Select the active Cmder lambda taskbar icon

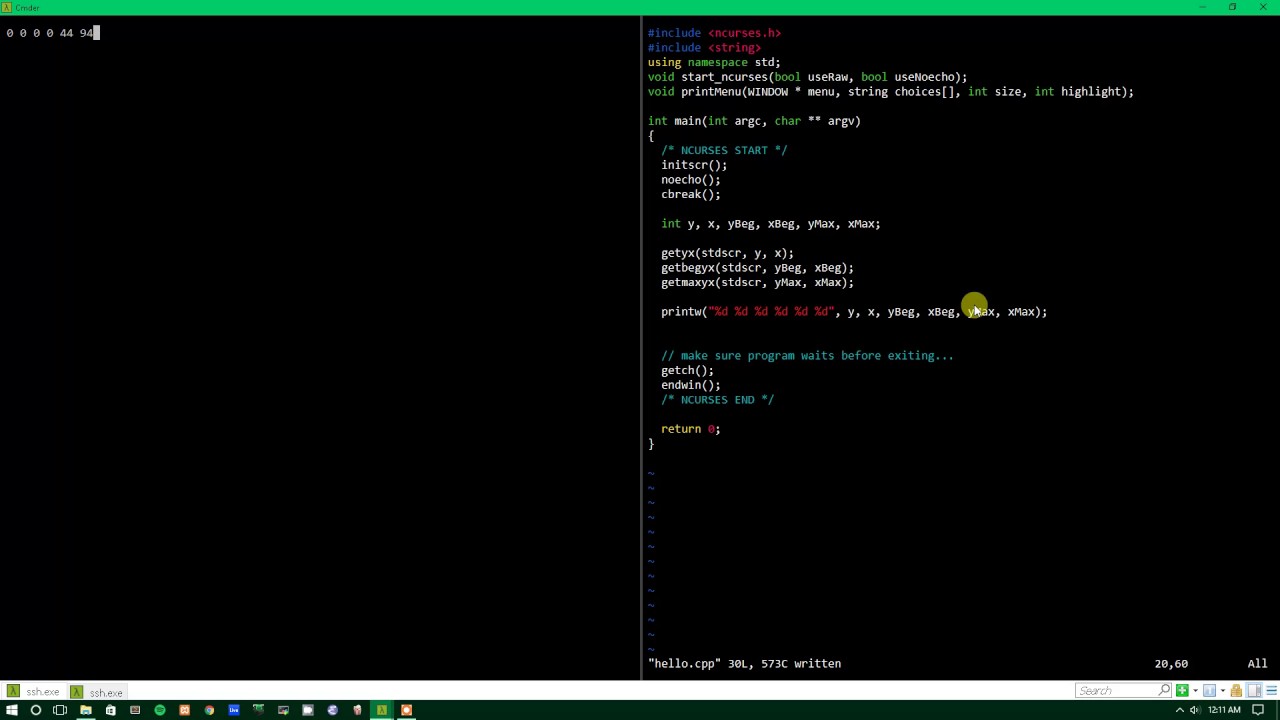[x=382, y=710]
